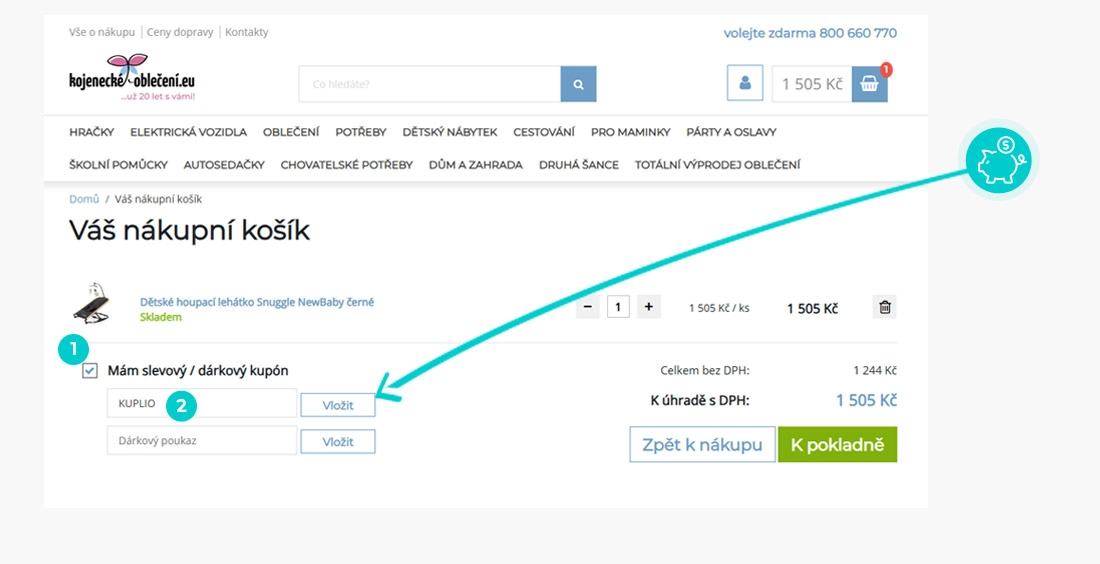Open the shopping basket icon
Image resolution: width=1100 pixels, height=564 pixels.
pyautogui.click(x=869, y=84)
